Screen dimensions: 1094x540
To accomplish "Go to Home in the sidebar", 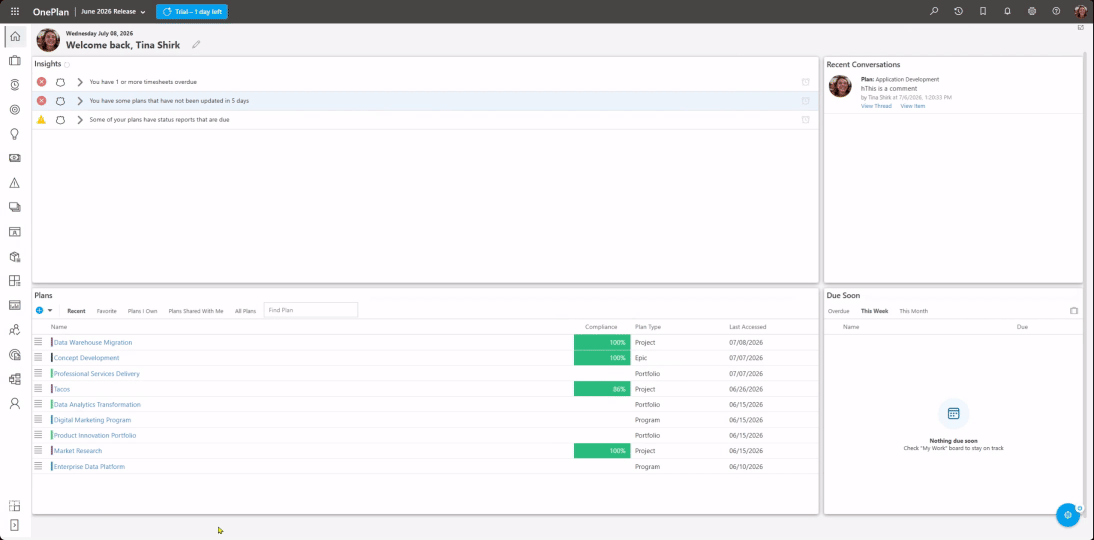I will point(15,36).
